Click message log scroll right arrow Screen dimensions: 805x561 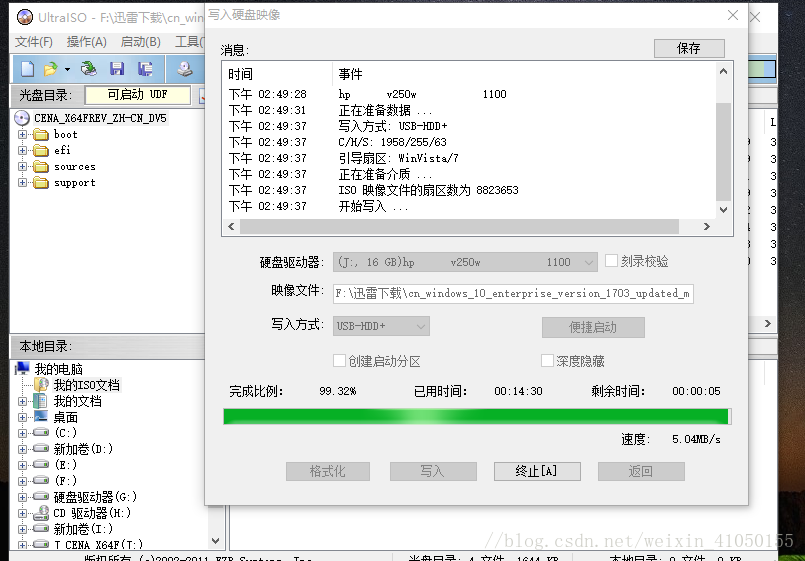click(706, 226)
